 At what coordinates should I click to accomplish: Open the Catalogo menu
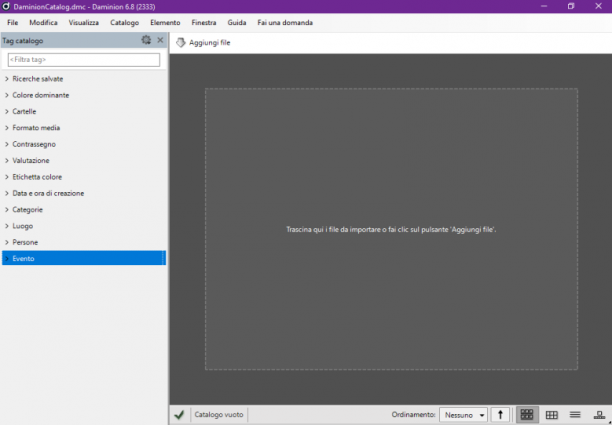pos(125,23)
